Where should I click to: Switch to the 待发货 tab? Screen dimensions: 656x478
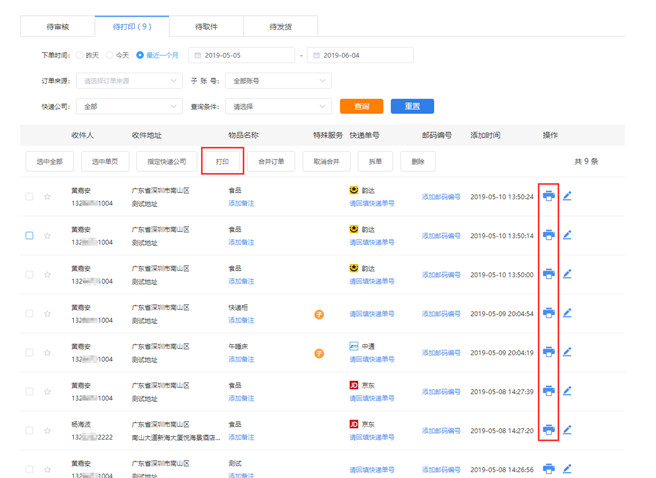[x=281, y=27]
